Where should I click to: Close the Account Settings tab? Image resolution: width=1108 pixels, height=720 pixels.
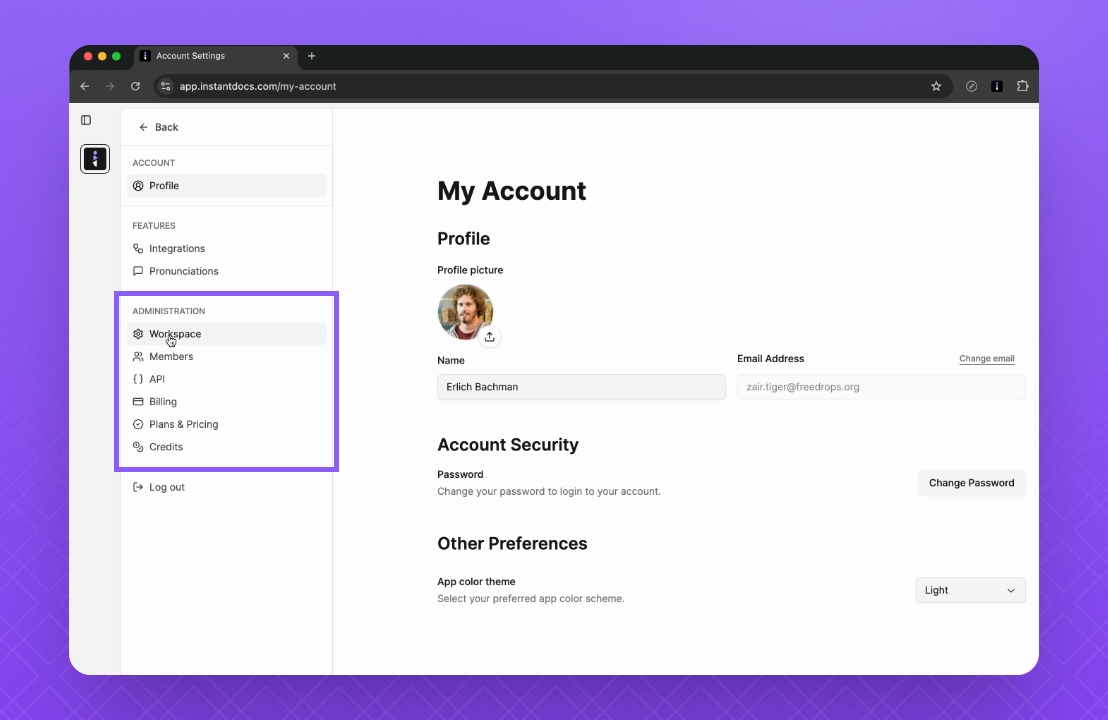(x=286, y=56)
